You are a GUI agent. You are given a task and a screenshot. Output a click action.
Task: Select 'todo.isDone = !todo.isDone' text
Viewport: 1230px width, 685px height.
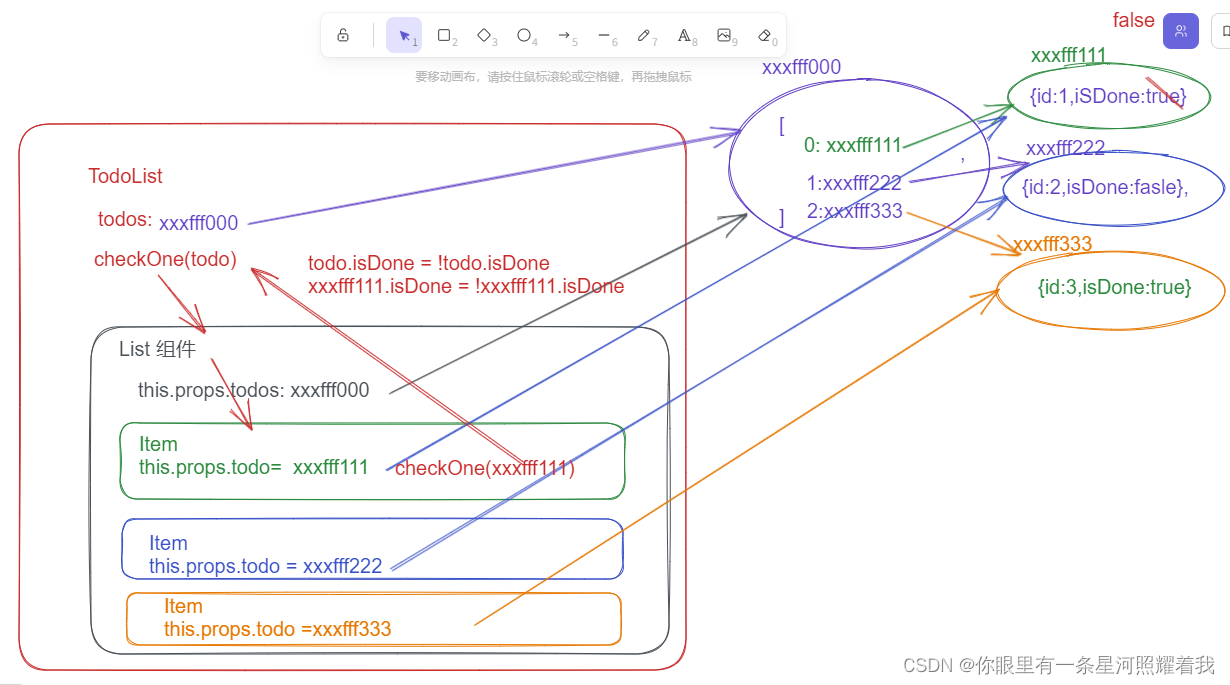(429, 263)
